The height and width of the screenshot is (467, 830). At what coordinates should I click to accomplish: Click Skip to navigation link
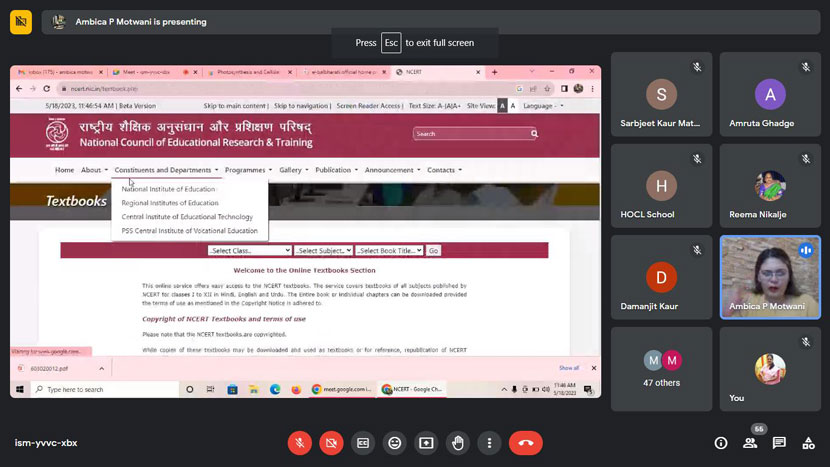tap(301, 106)
